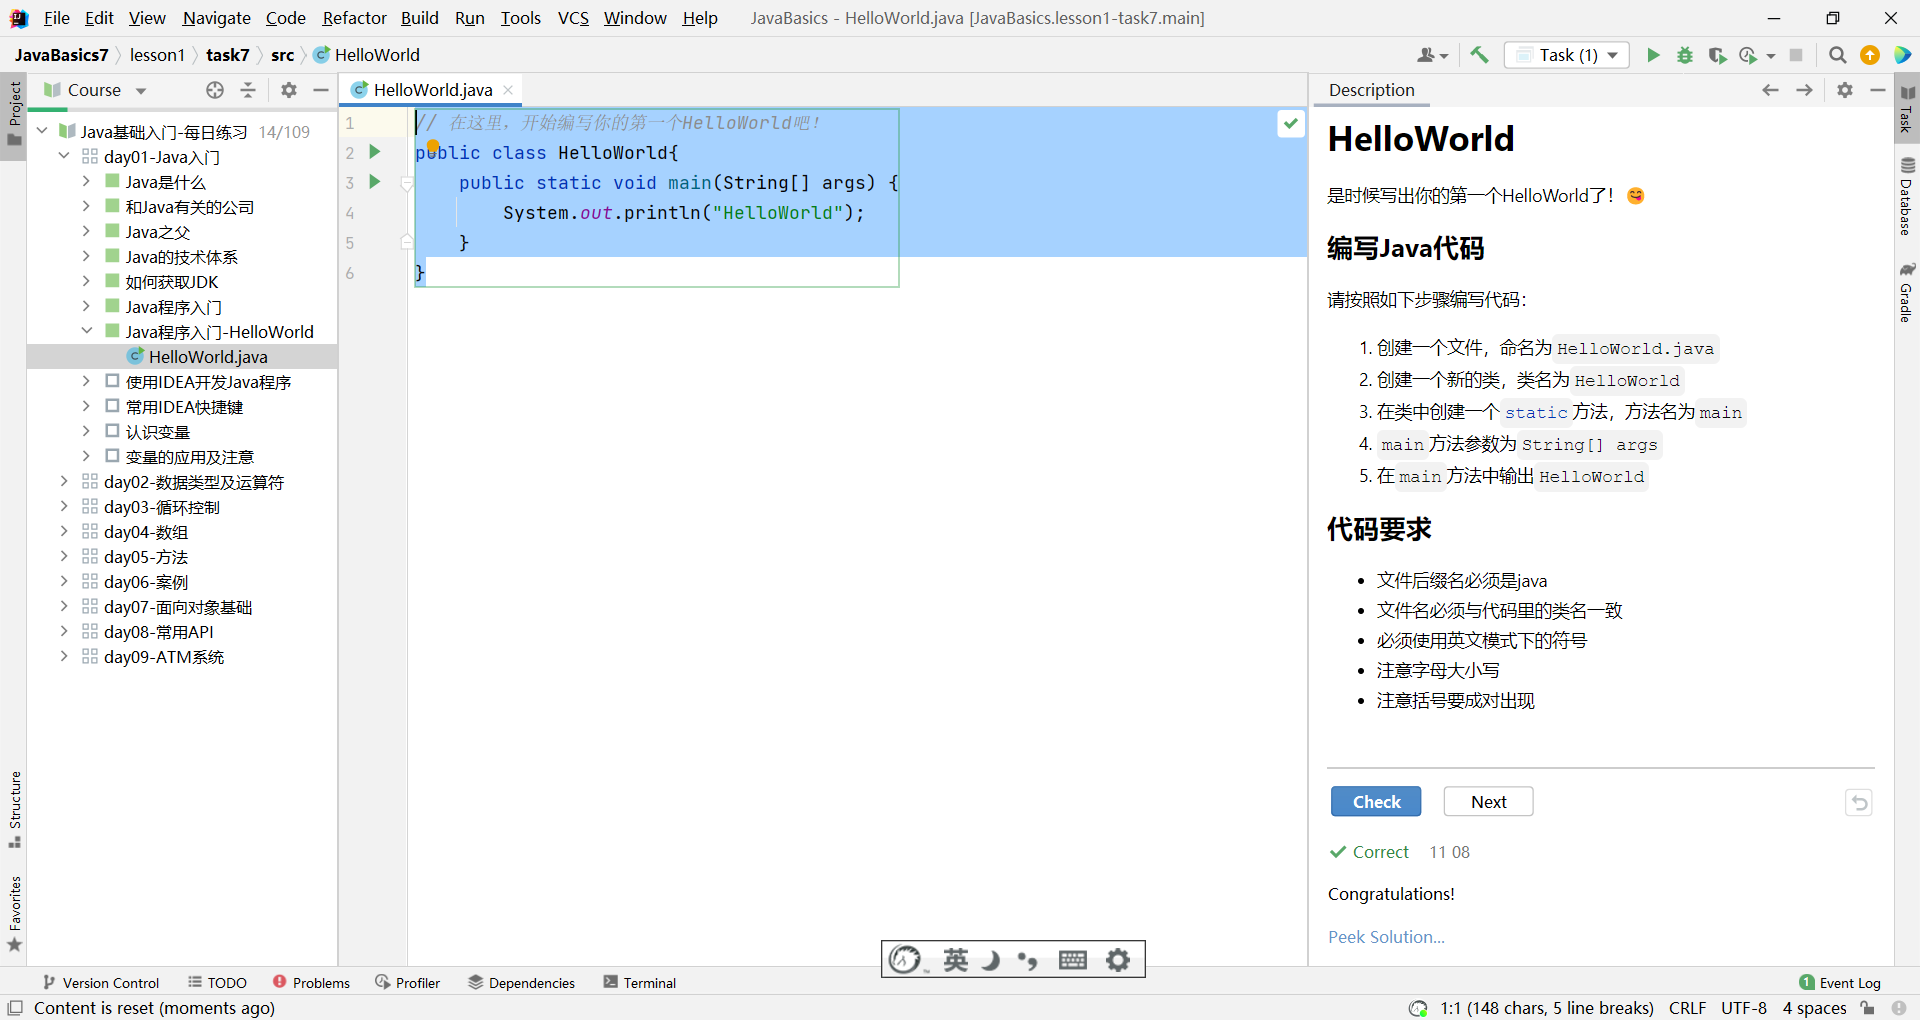Click the blue Check button
Screen dimensions: 1920x1020
(1376, 802)
